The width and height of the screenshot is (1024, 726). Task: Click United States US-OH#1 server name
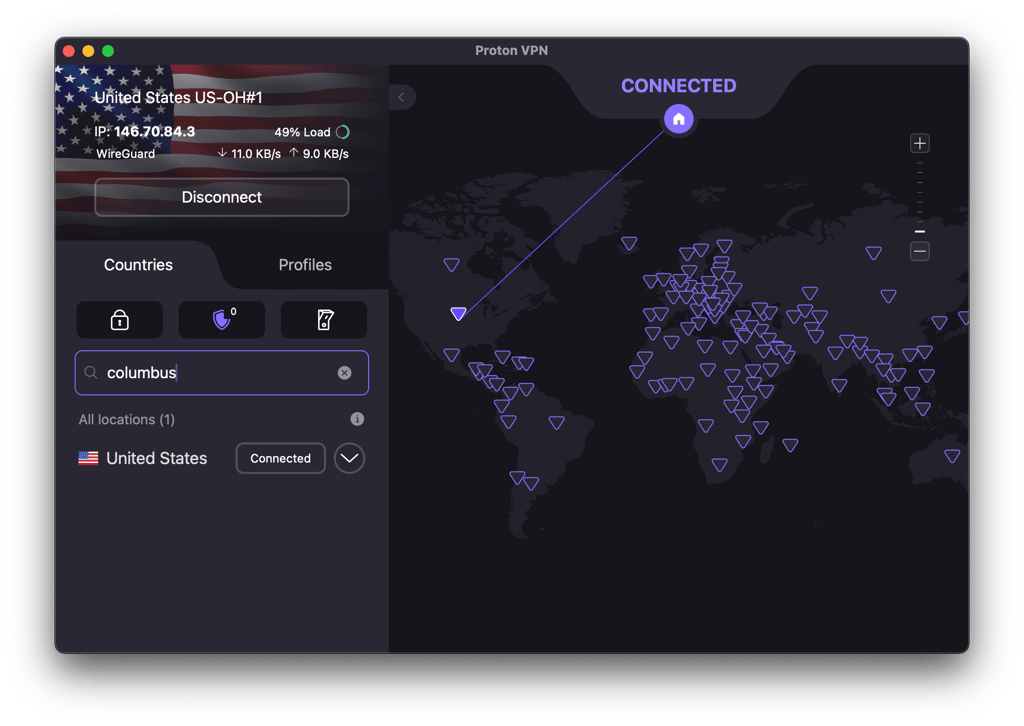(178, 97)
